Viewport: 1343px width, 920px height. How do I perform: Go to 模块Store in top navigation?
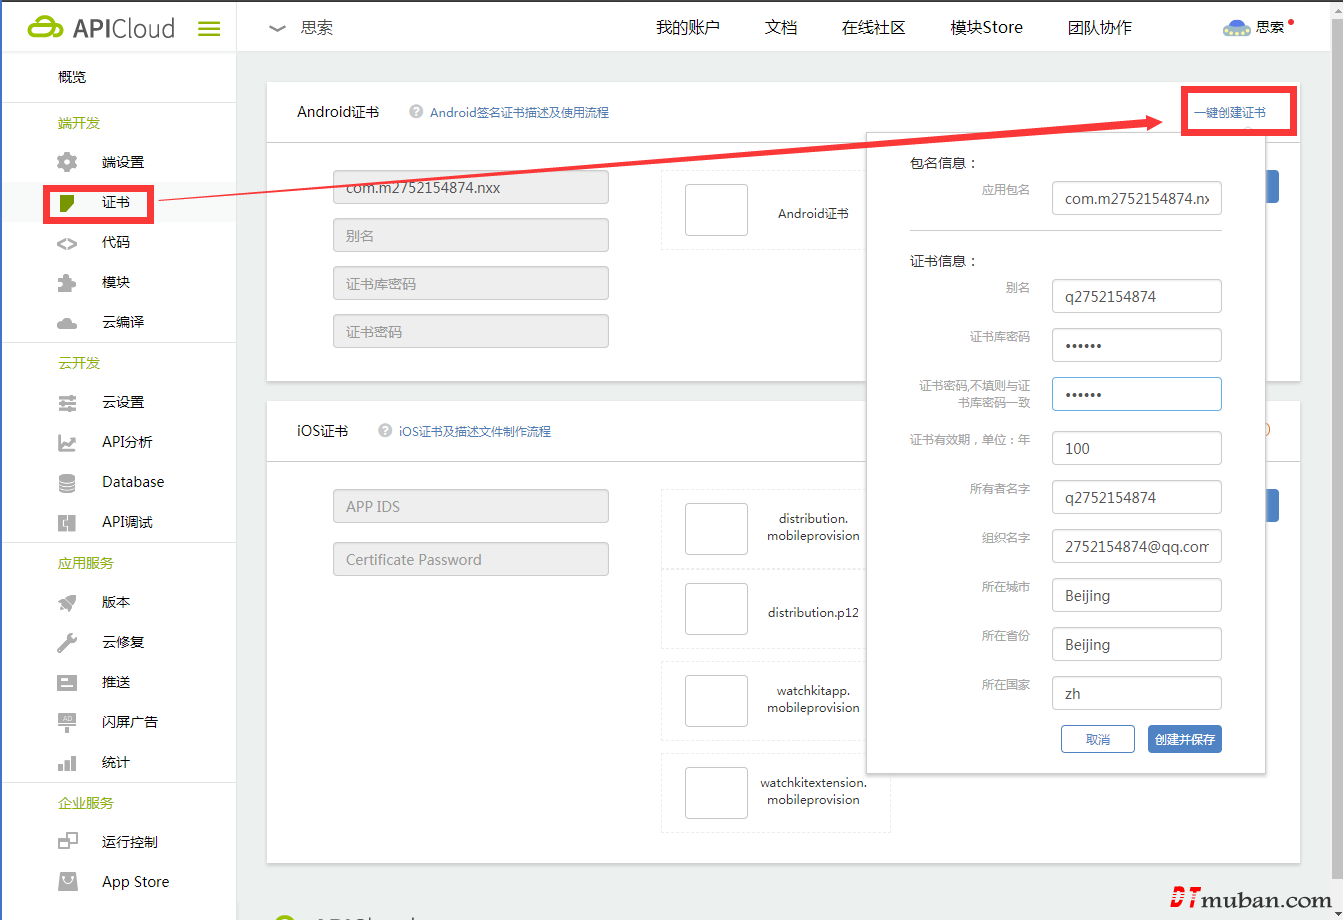coord(986,28)
